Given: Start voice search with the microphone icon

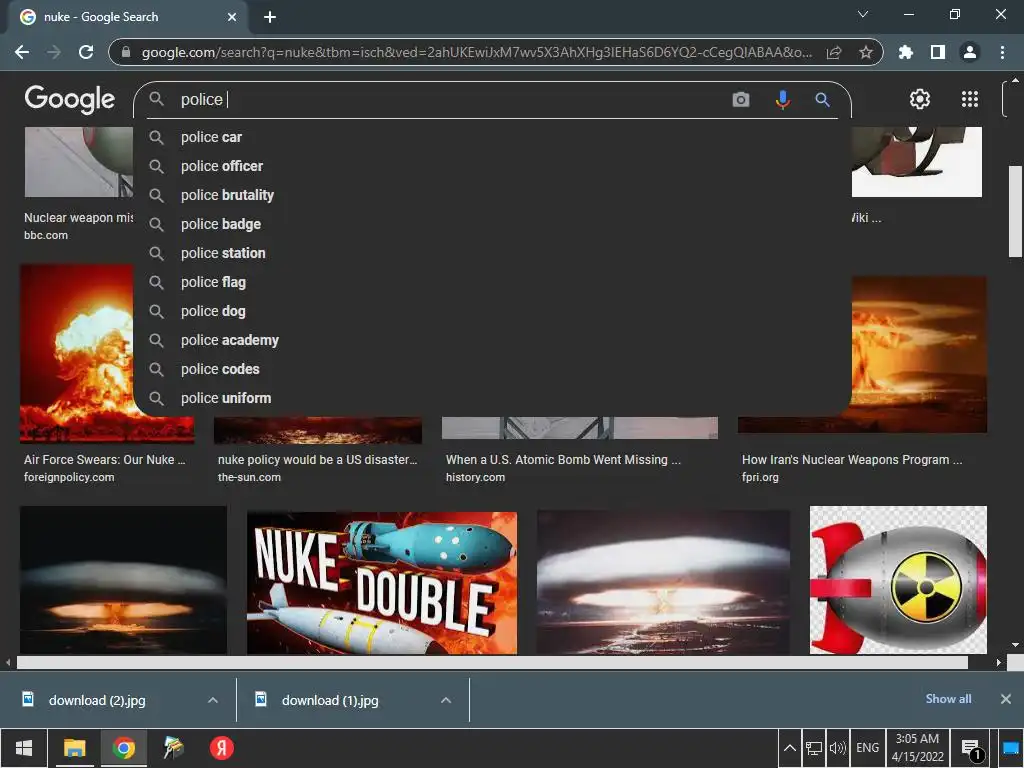Looking at the screenshot, I should click(x=782, y=99).
